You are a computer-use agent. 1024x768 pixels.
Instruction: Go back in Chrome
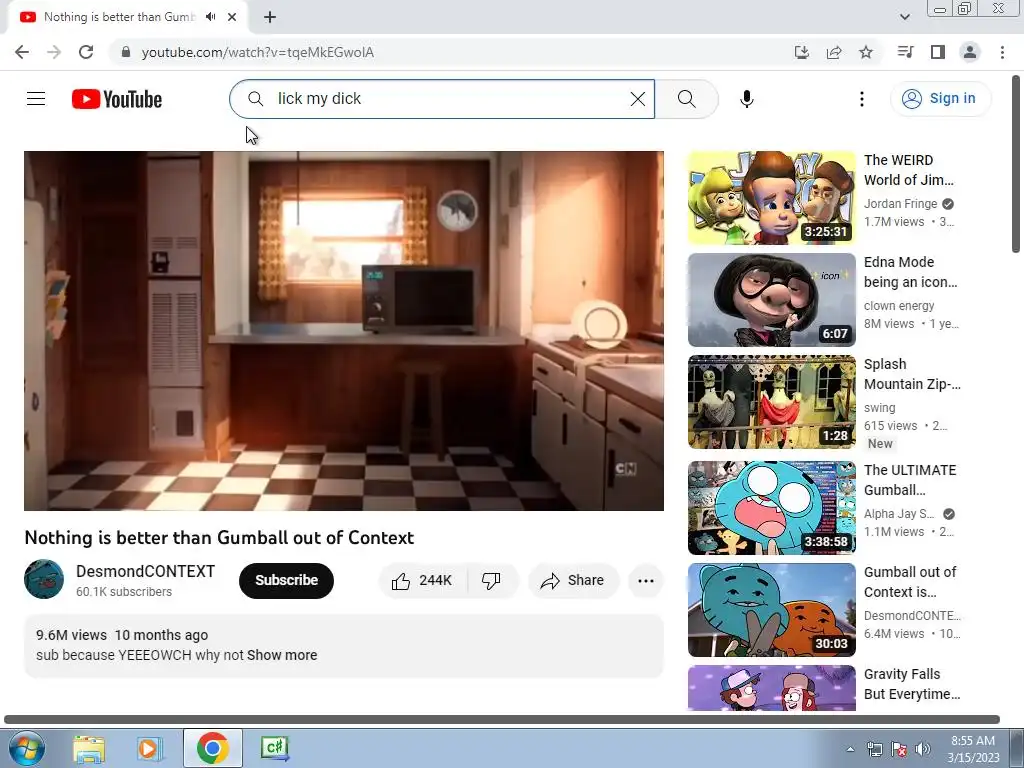point(22,52)
